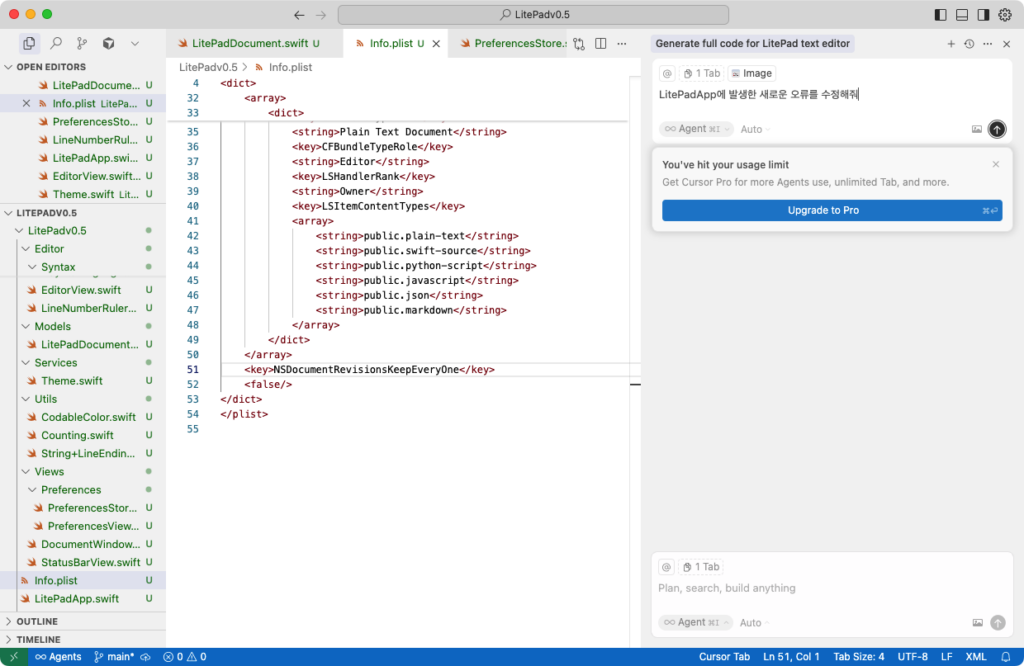The width and height of the screenshot is (1024, 666).
Task: Click the LitePadv0.5 command center search bar
Action: (x=533, y=14)
